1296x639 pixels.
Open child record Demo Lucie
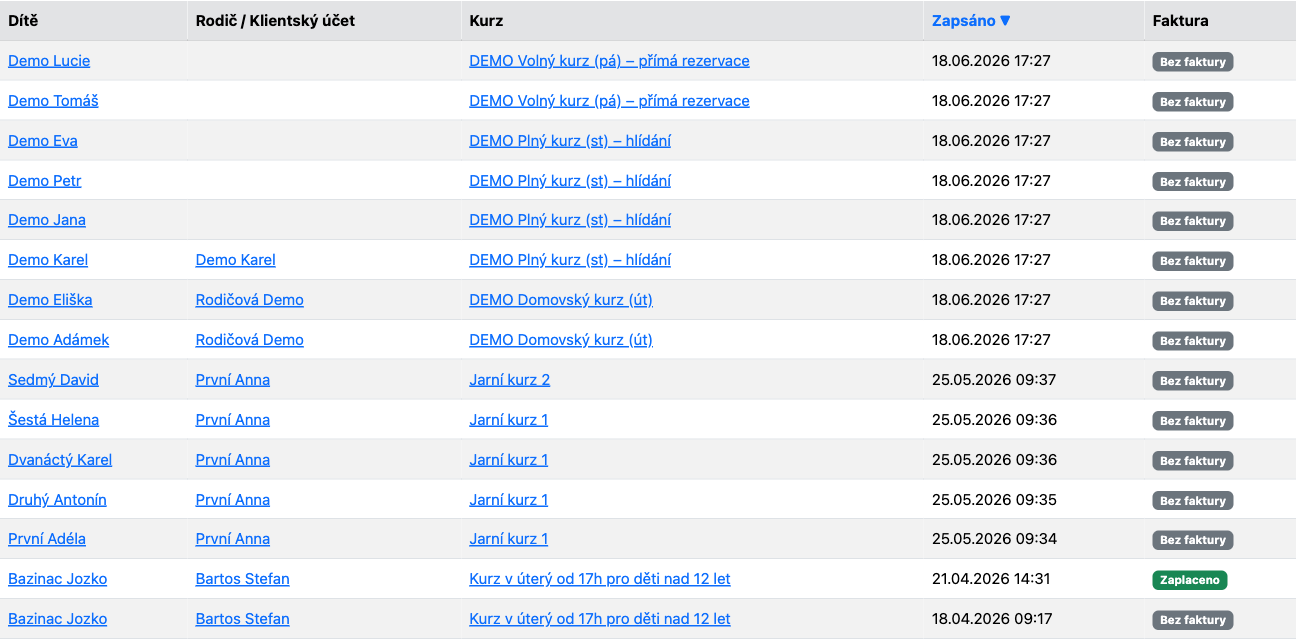(49, 61)
